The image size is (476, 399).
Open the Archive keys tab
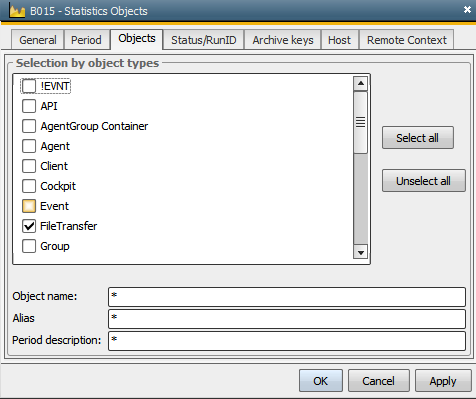coord(283,40)
